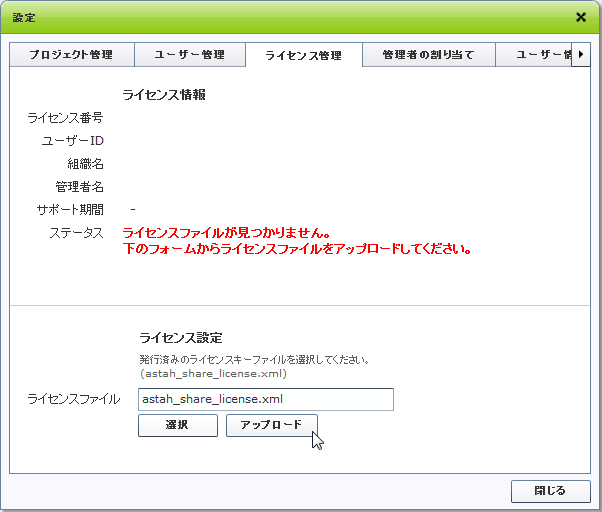Click the 選択 button to choose a file

(x=178, y=425)
